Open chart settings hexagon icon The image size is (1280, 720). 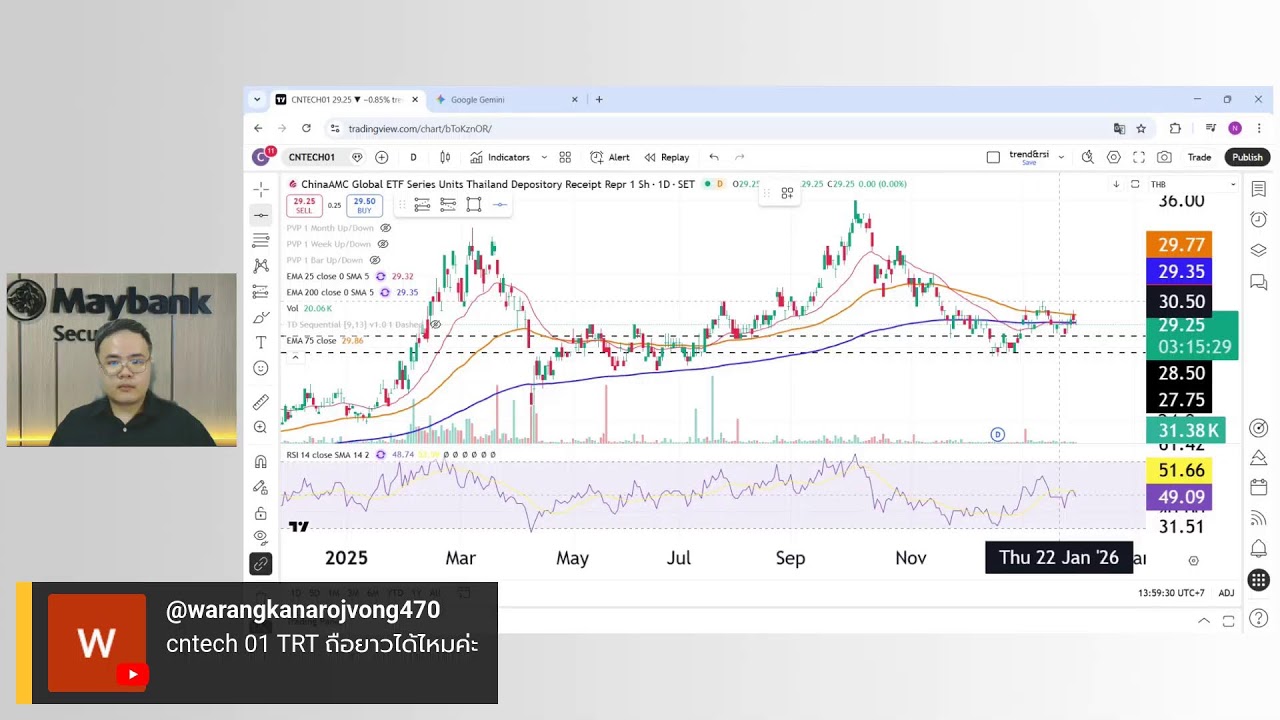click(1113, 157)
